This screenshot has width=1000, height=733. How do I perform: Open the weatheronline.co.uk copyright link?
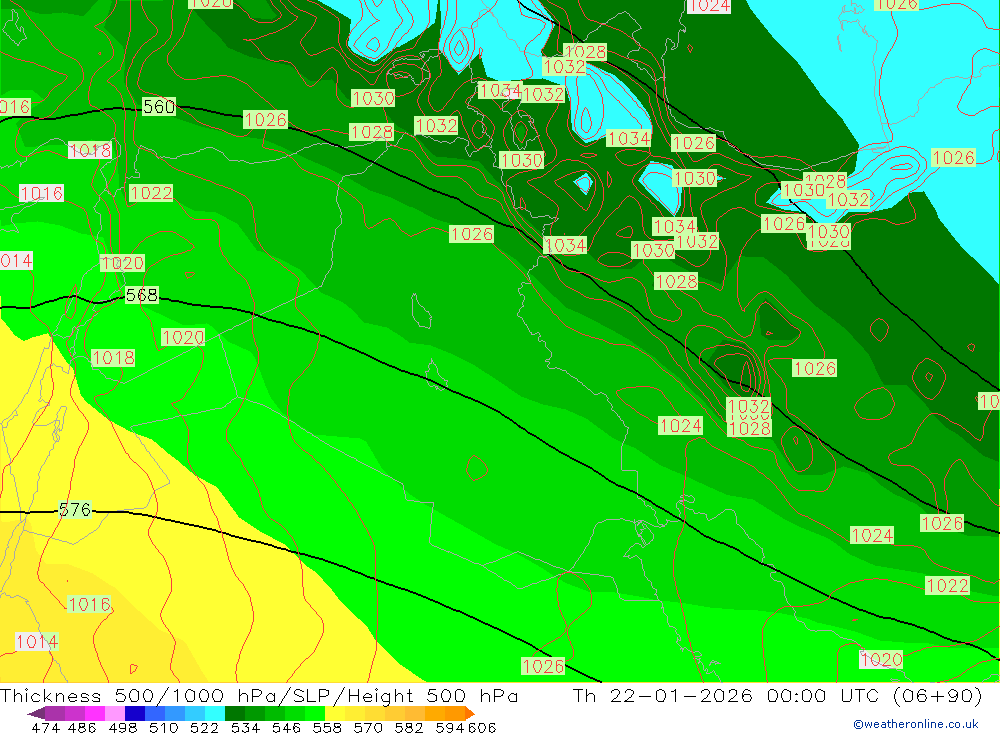point(916,724)
